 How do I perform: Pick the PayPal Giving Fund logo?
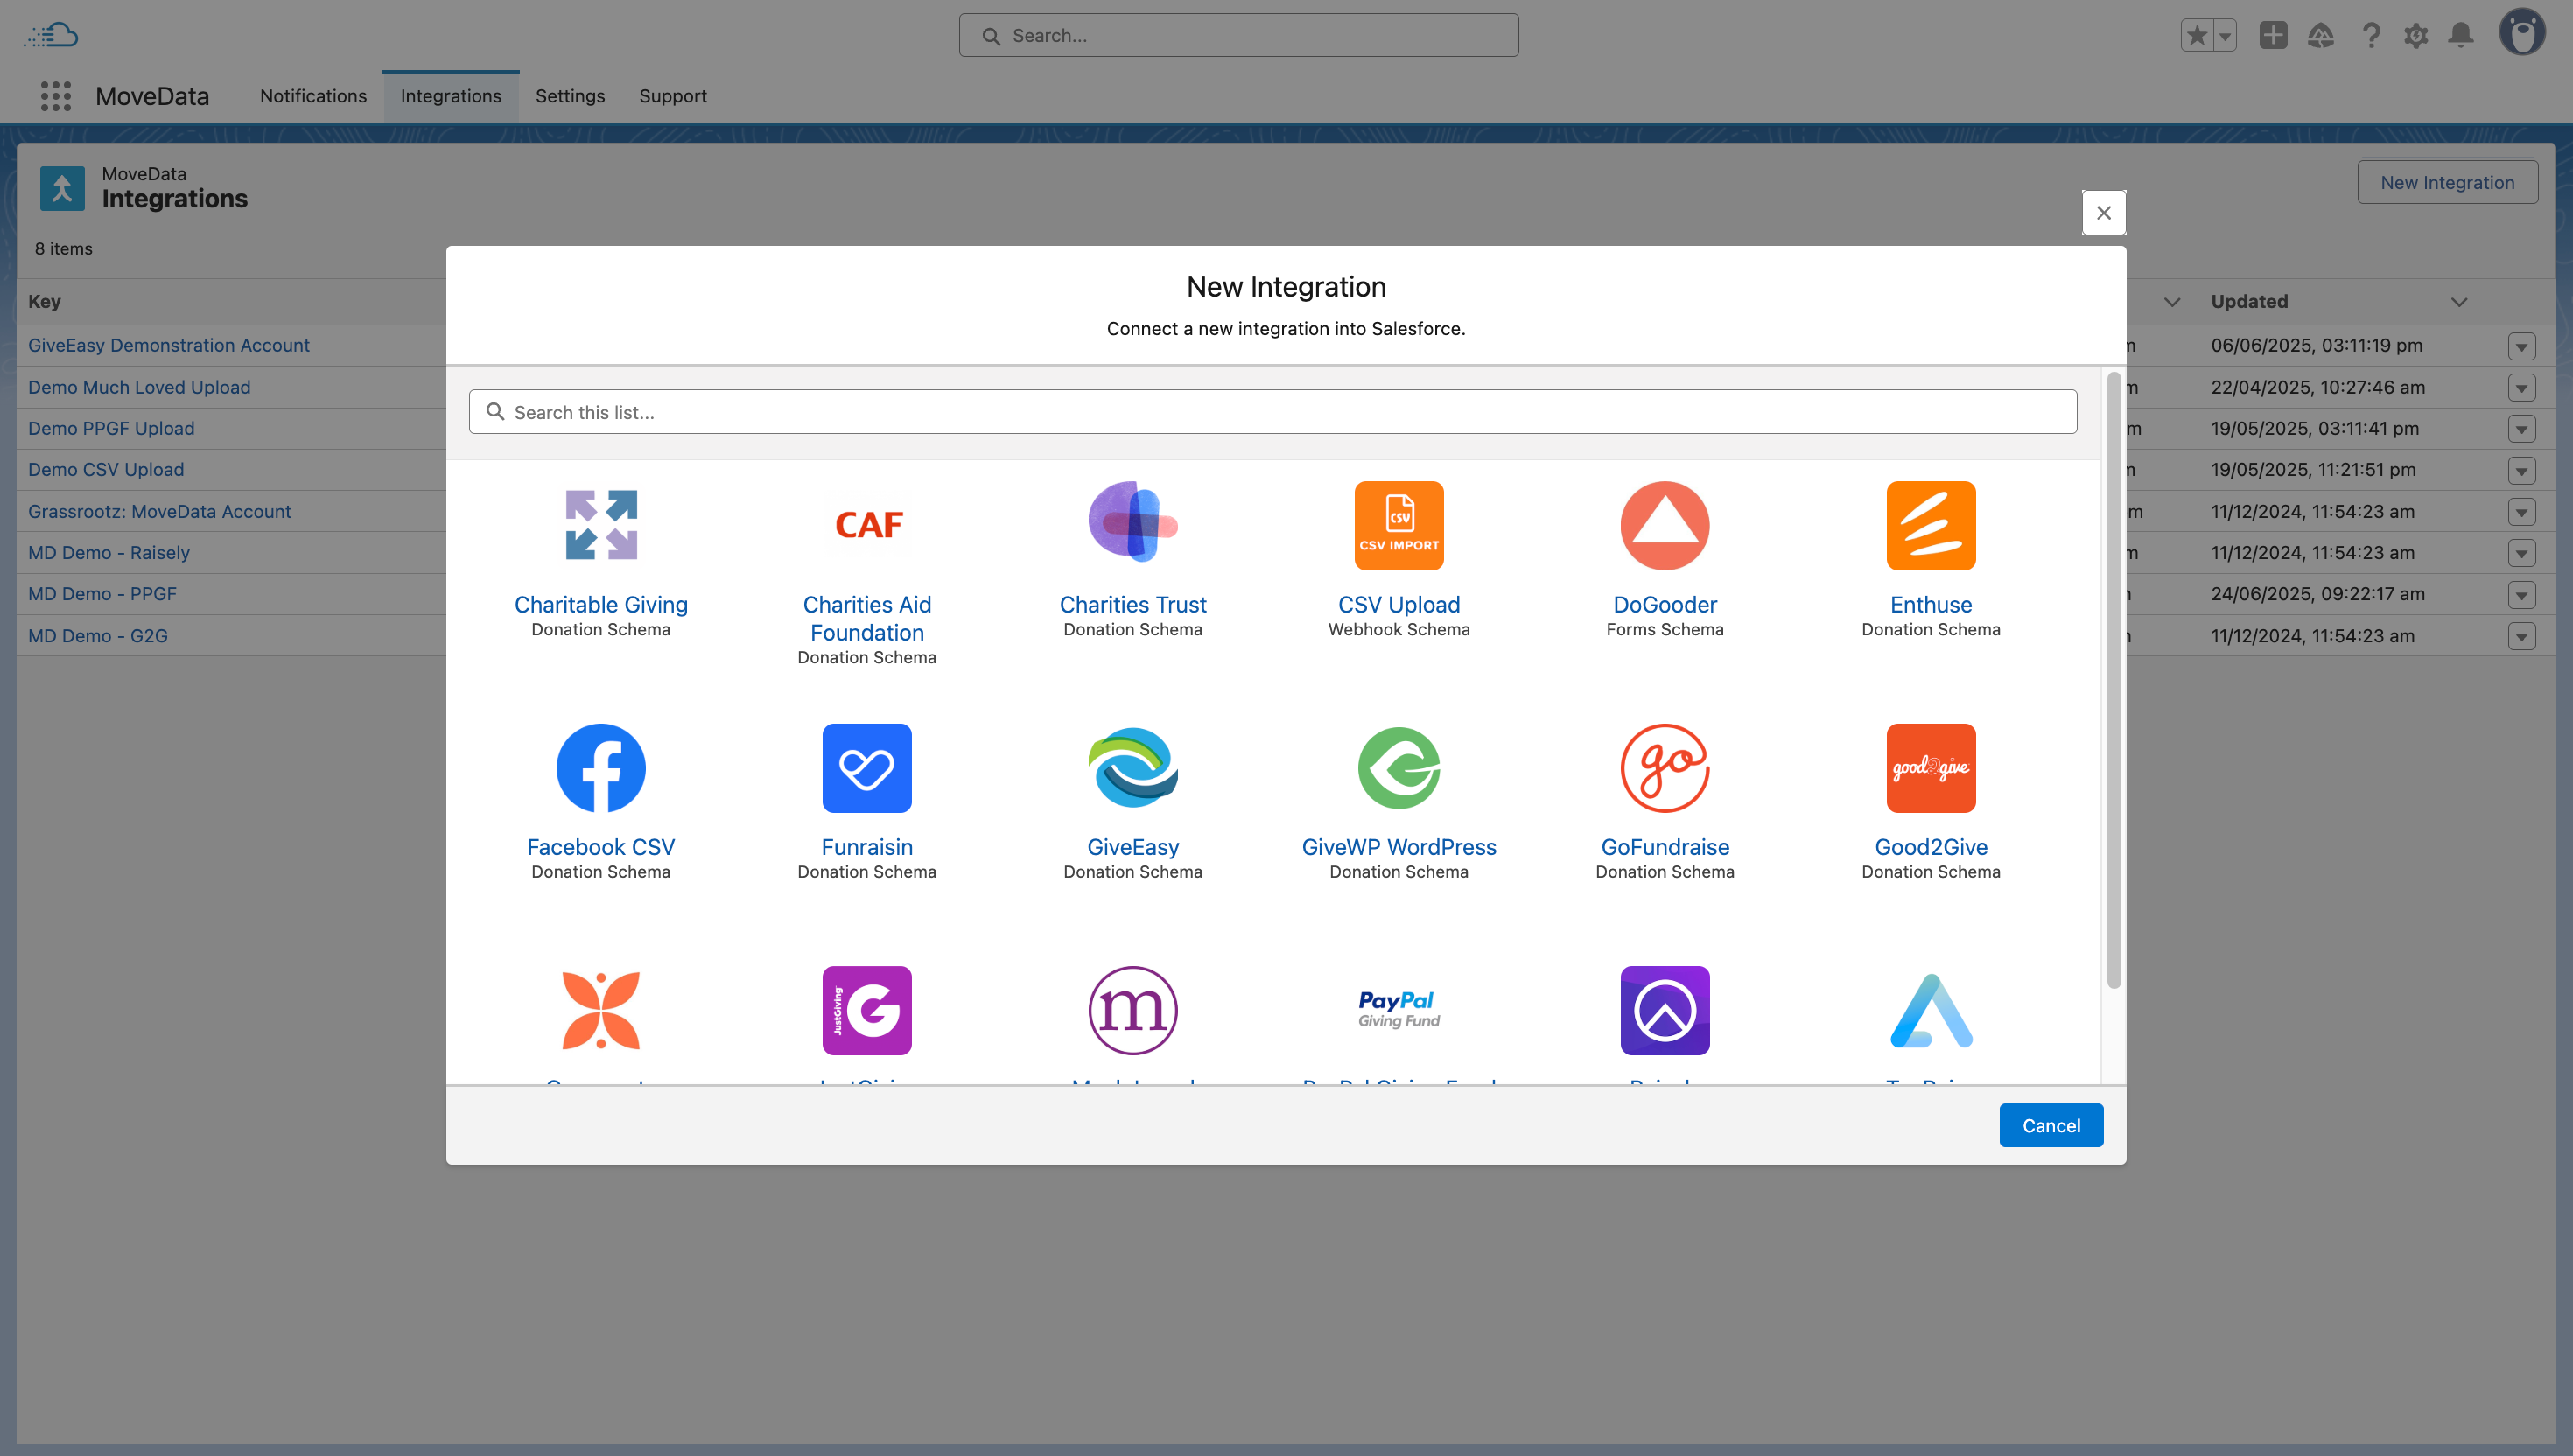point(1398,1009)
